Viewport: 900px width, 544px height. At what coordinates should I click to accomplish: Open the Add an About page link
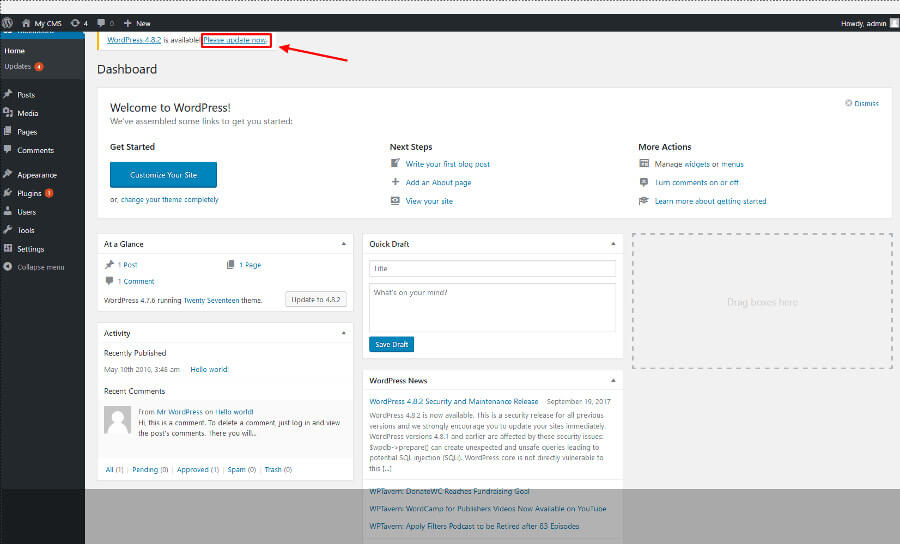coord(439,182)
